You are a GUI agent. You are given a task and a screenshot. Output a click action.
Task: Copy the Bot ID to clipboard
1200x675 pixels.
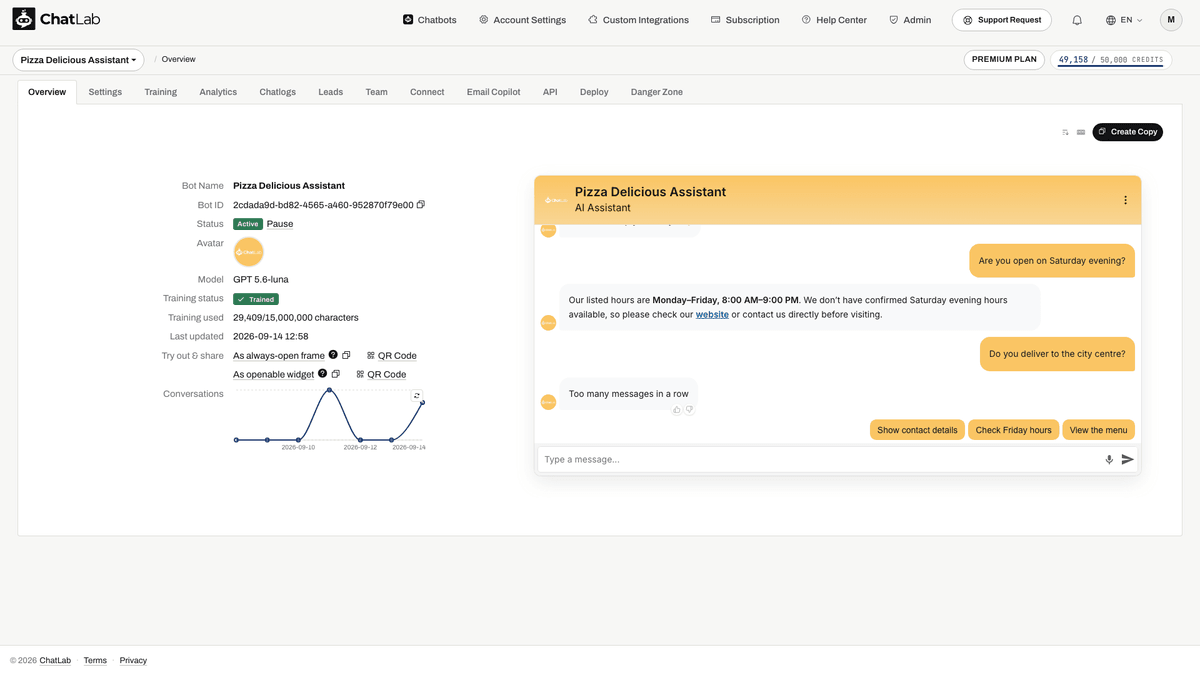pos(421,205)
